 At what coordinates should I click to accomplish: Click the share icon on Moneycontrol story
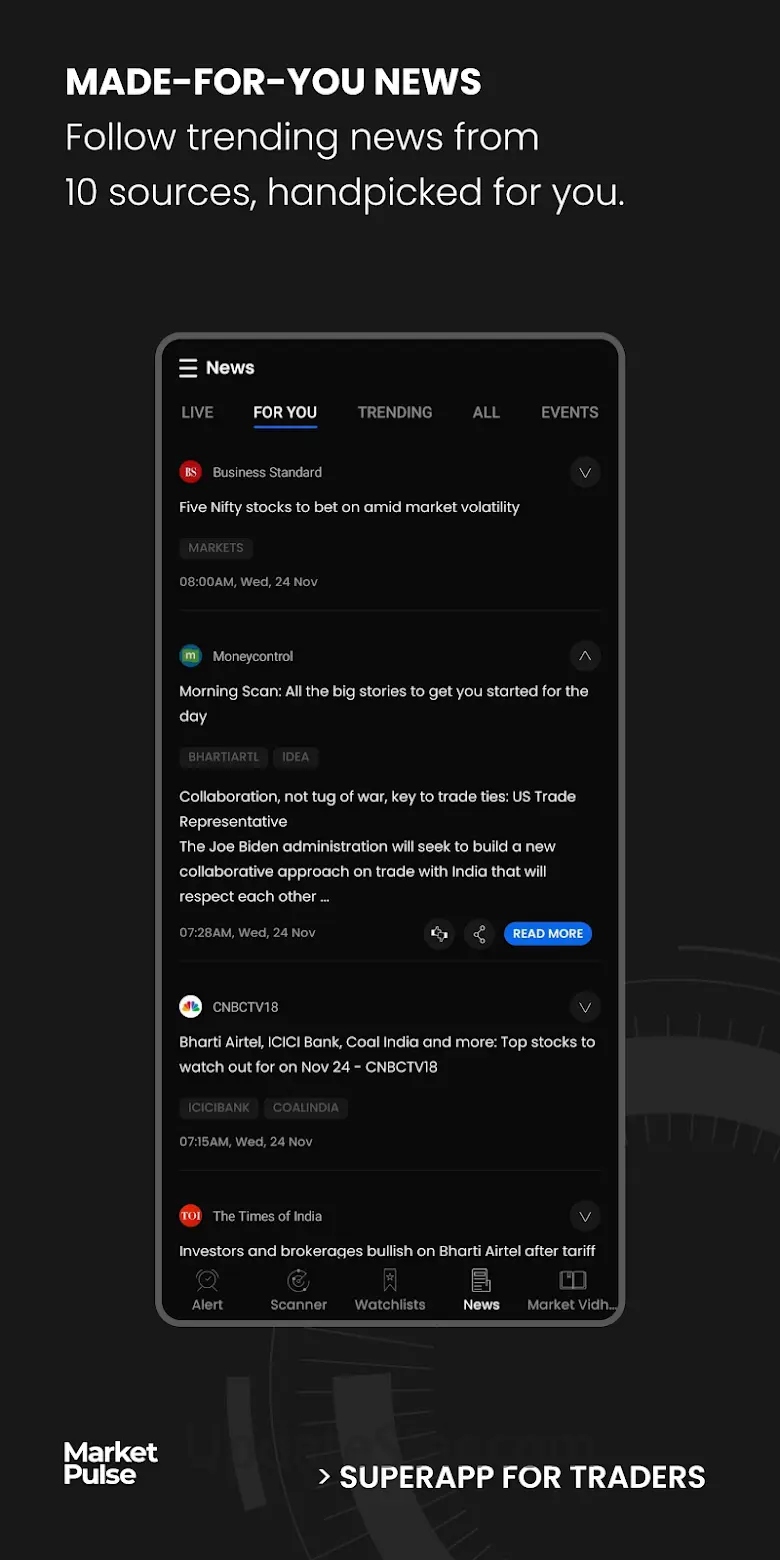coord(480,934)
